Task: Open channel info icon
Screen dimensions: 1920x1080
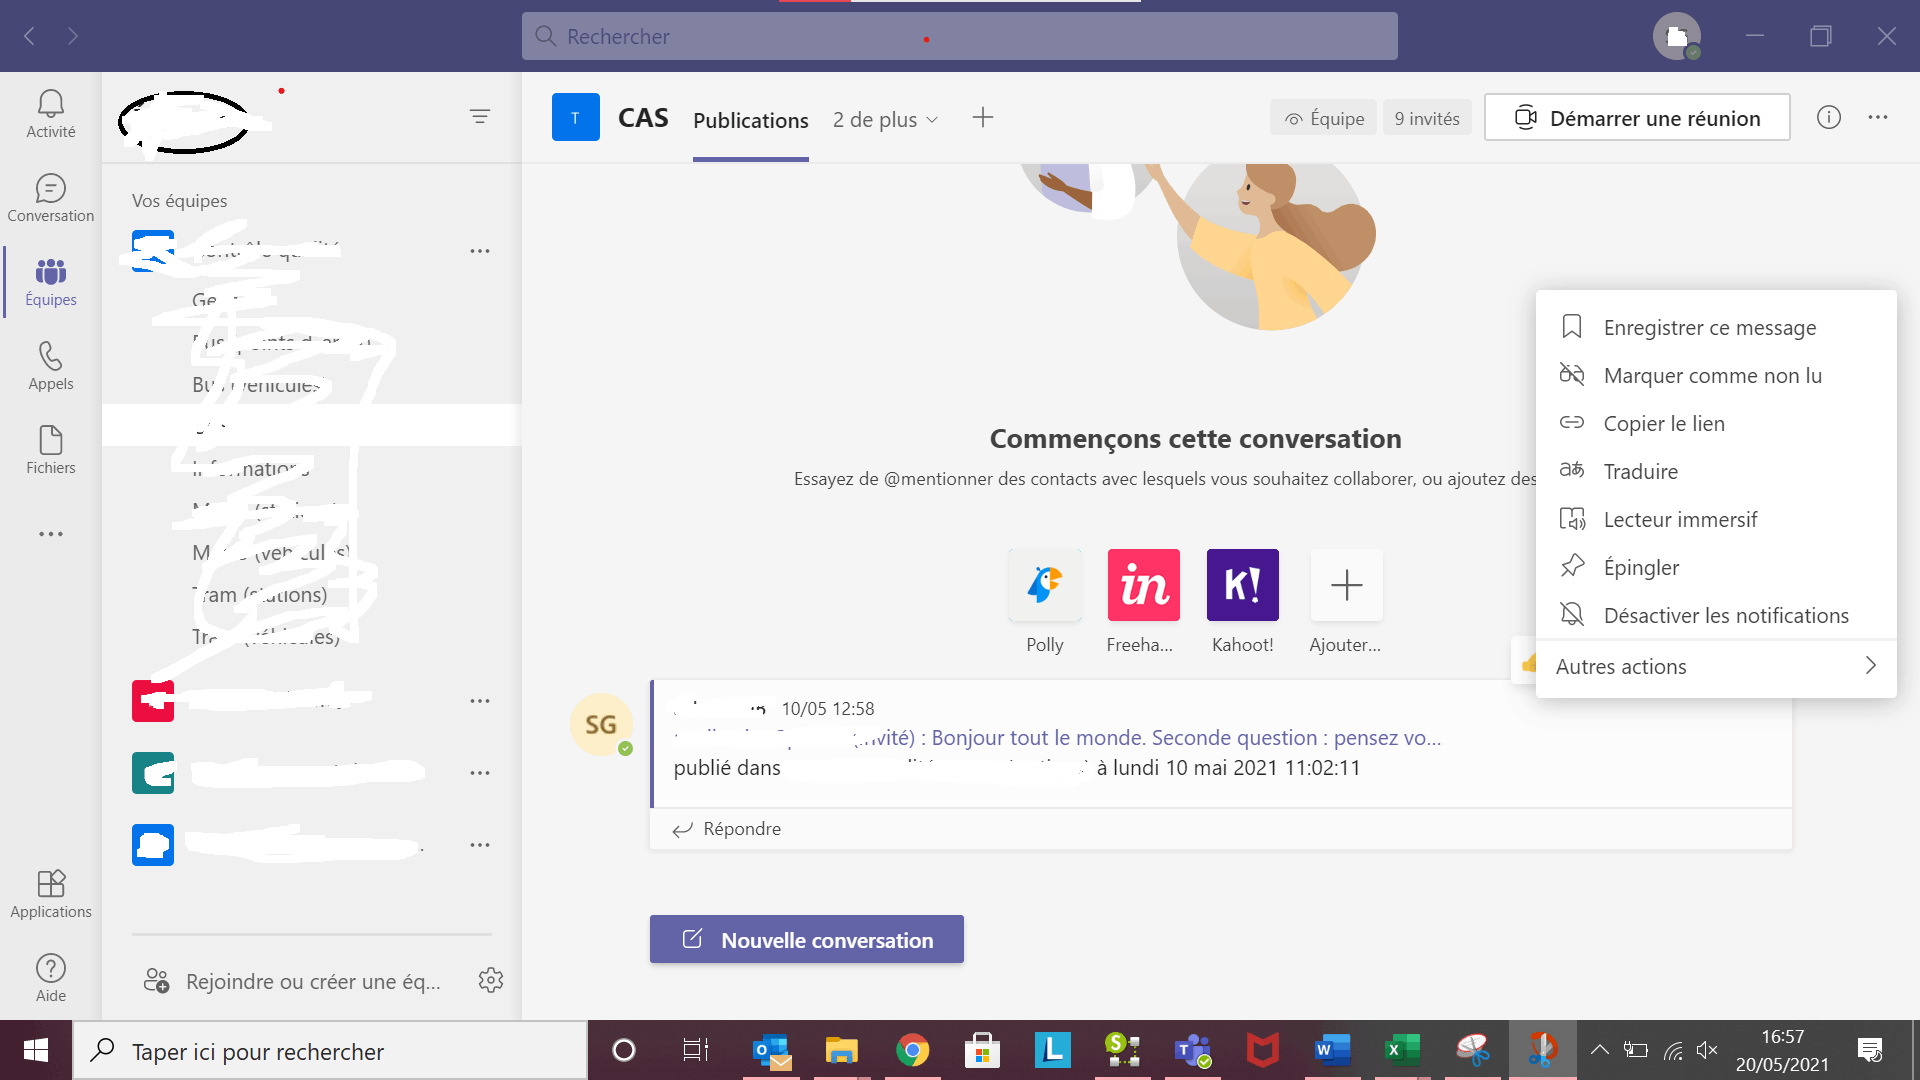Action: pos(1828,117)
